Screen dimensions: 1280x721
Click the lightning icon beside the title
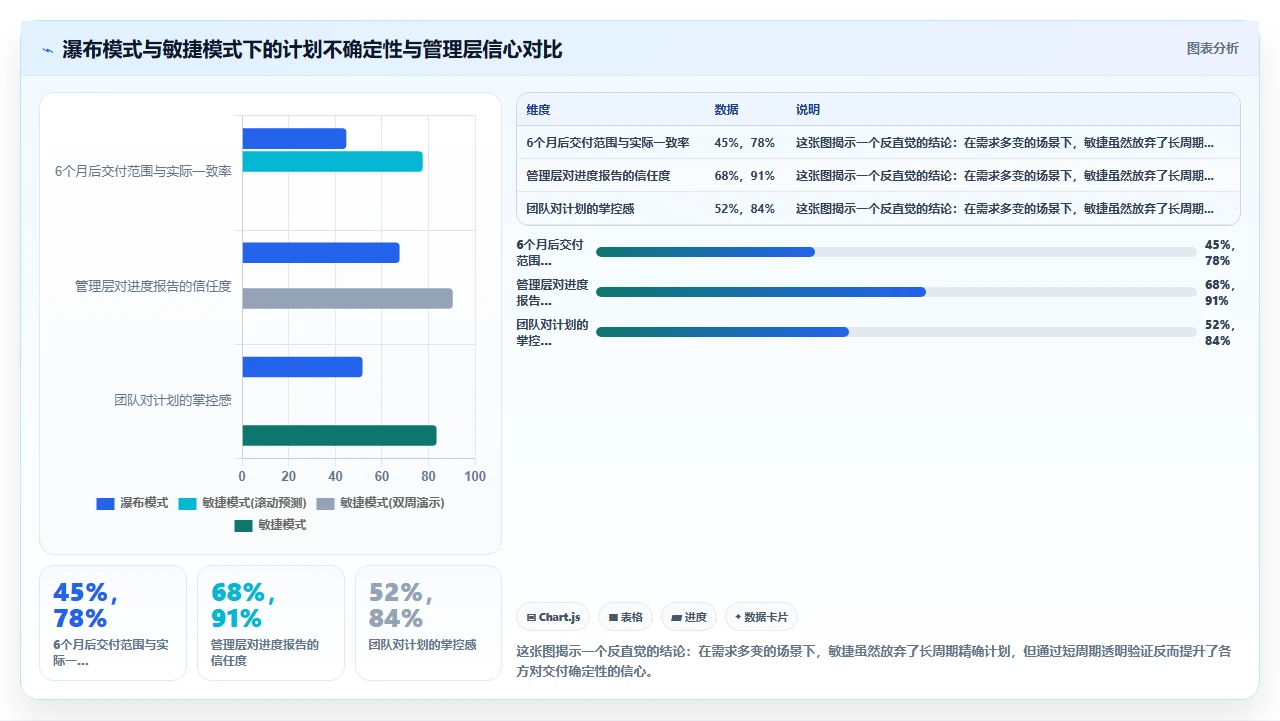click(48, 50)
